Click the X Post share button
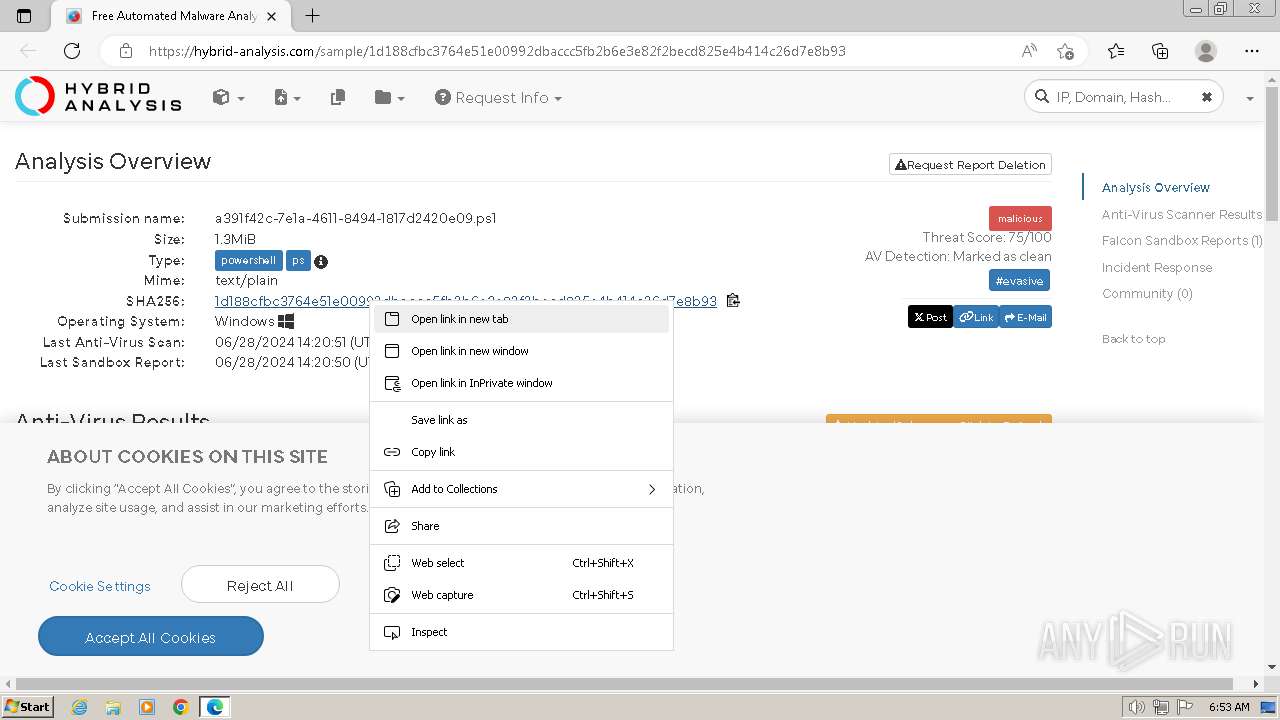The width and height of the screenshot is (1280, 720). [x=930, y=317]
